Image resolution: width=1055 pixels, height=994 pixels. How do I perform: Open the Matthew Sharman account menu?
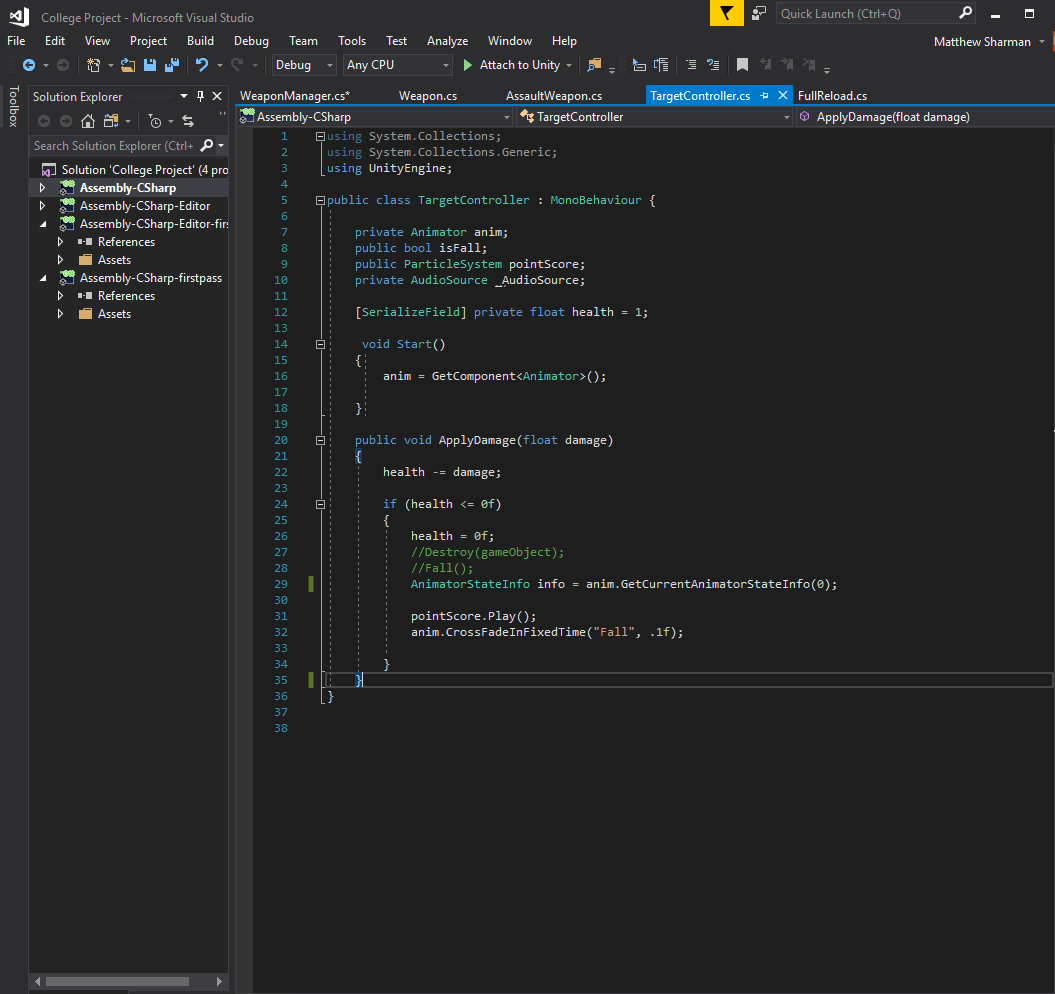[x=988, y=42]
